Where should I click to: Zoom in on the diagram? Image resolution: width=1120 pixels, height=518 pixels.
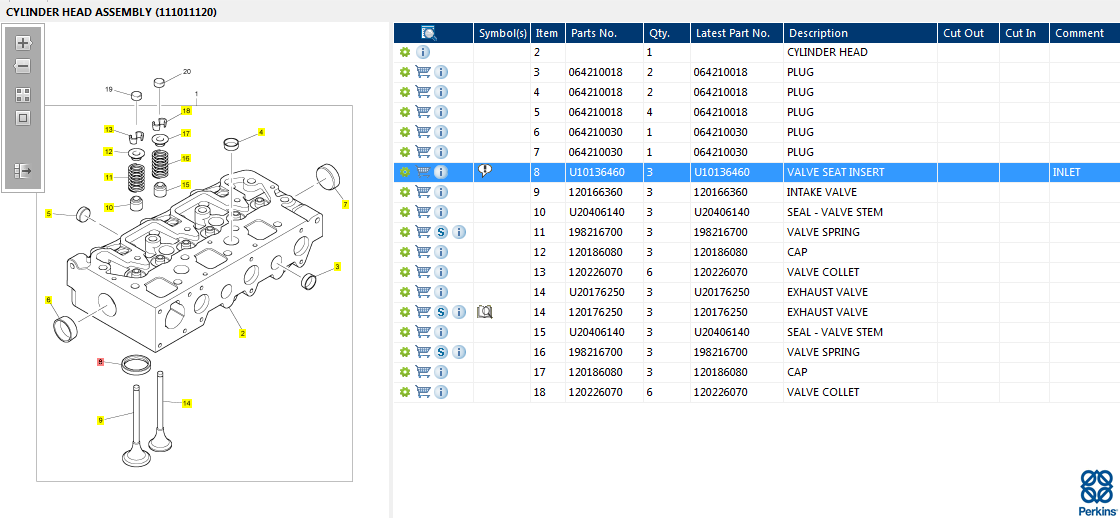tap(23, 43)
